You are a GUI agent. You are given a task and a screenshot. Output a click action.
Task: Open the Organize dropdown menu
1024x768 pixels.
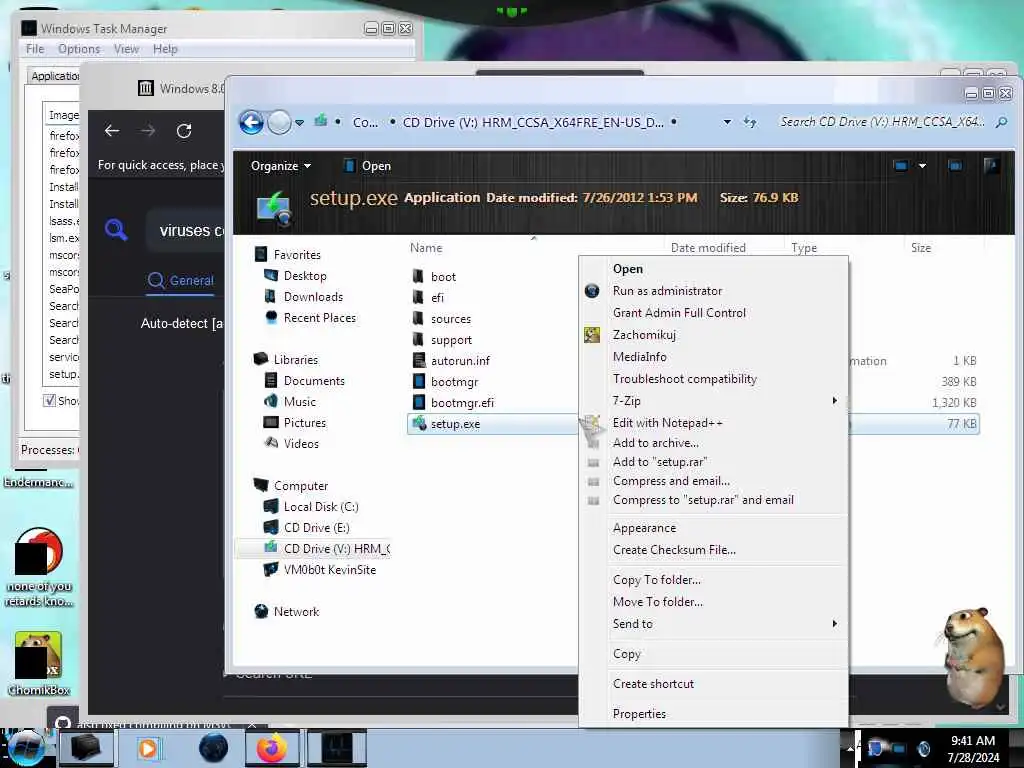point(281,166)
